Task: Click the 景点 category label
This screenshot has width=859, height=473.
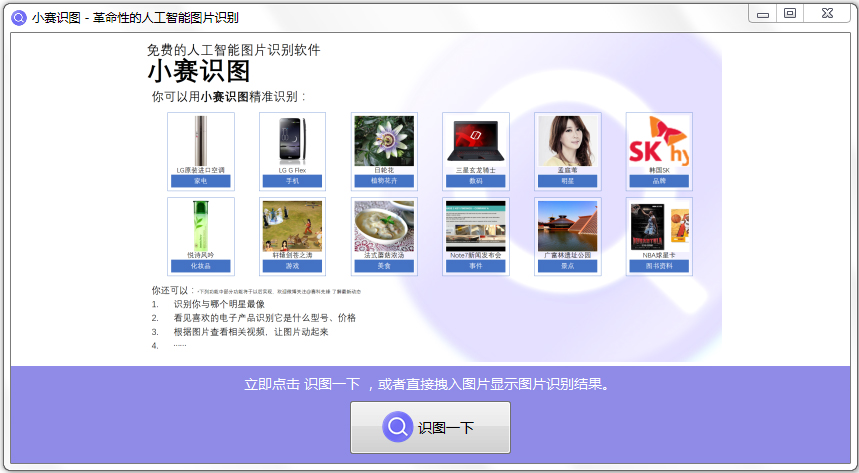Action: click(x=568, y=266)
